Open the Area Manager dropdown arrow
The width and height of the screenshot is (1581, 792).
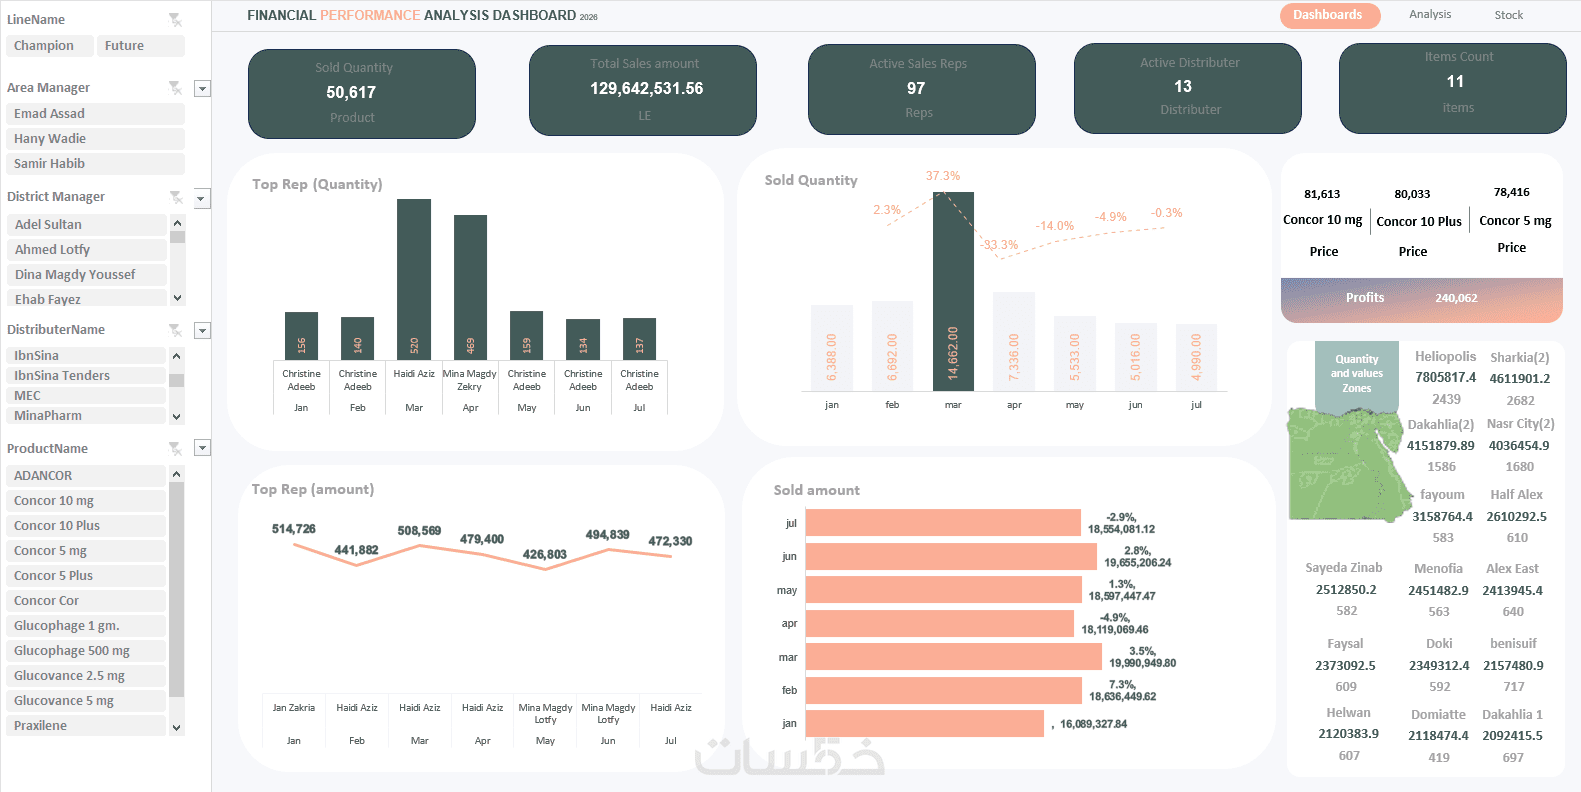pos(202,88)
